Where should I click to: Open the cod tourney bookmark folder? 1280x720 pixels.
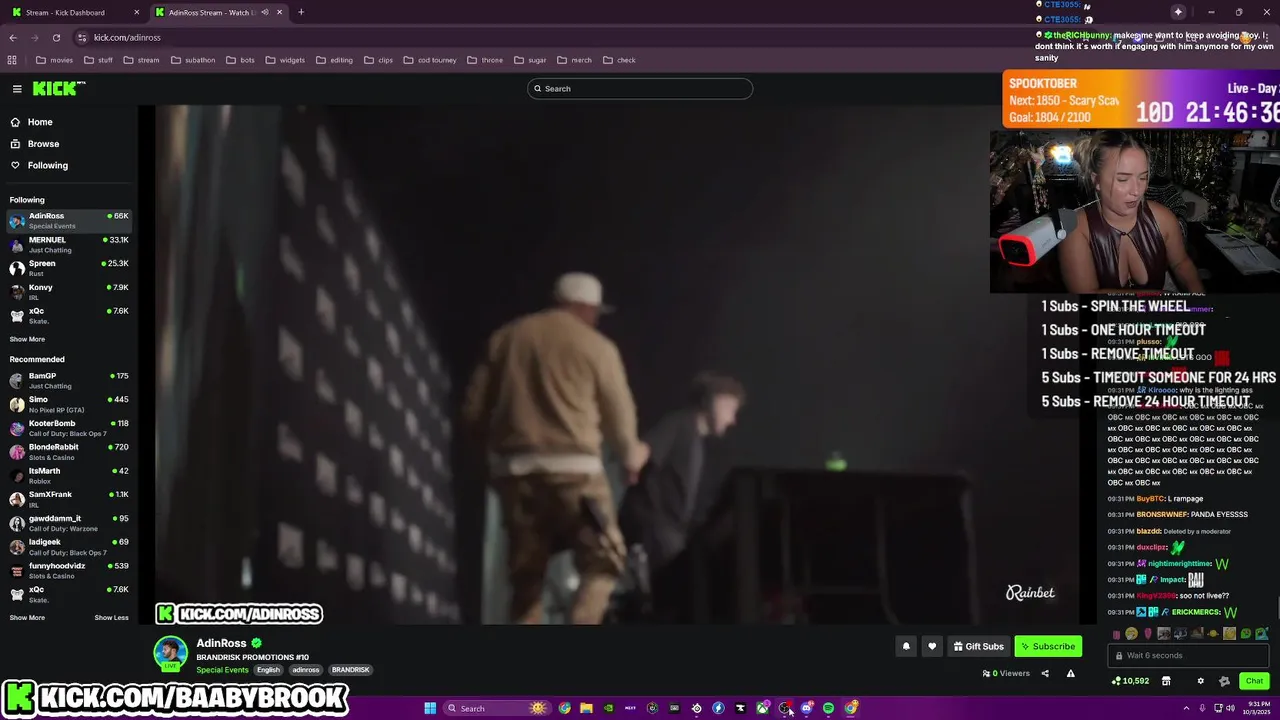click(430, 60)
